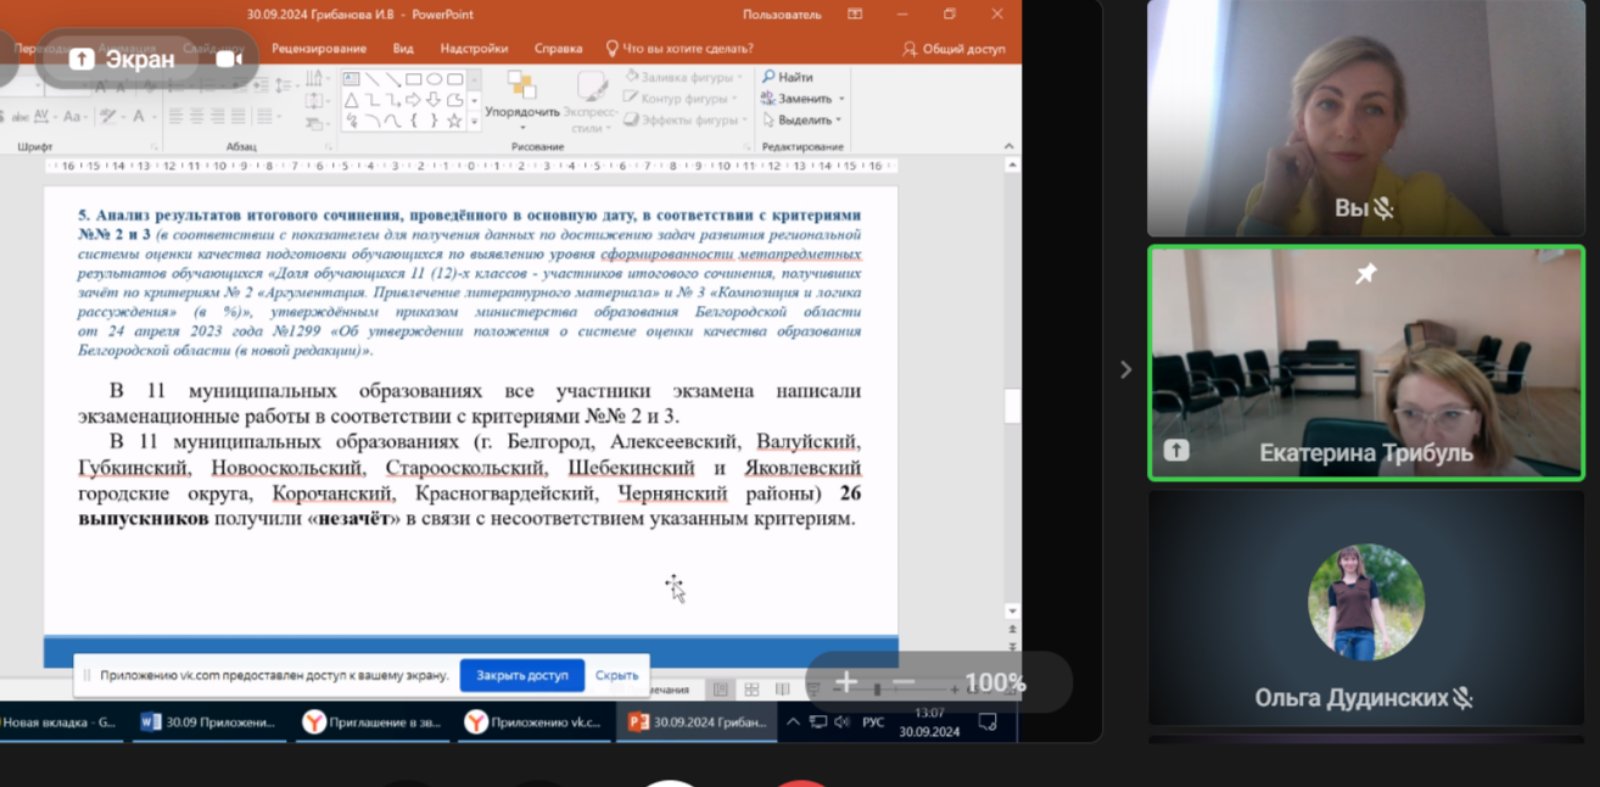The height and width of the screenshot is (787, 1600).
Task: Zoom in with the plus button
Action: click(x=846, y=682)
